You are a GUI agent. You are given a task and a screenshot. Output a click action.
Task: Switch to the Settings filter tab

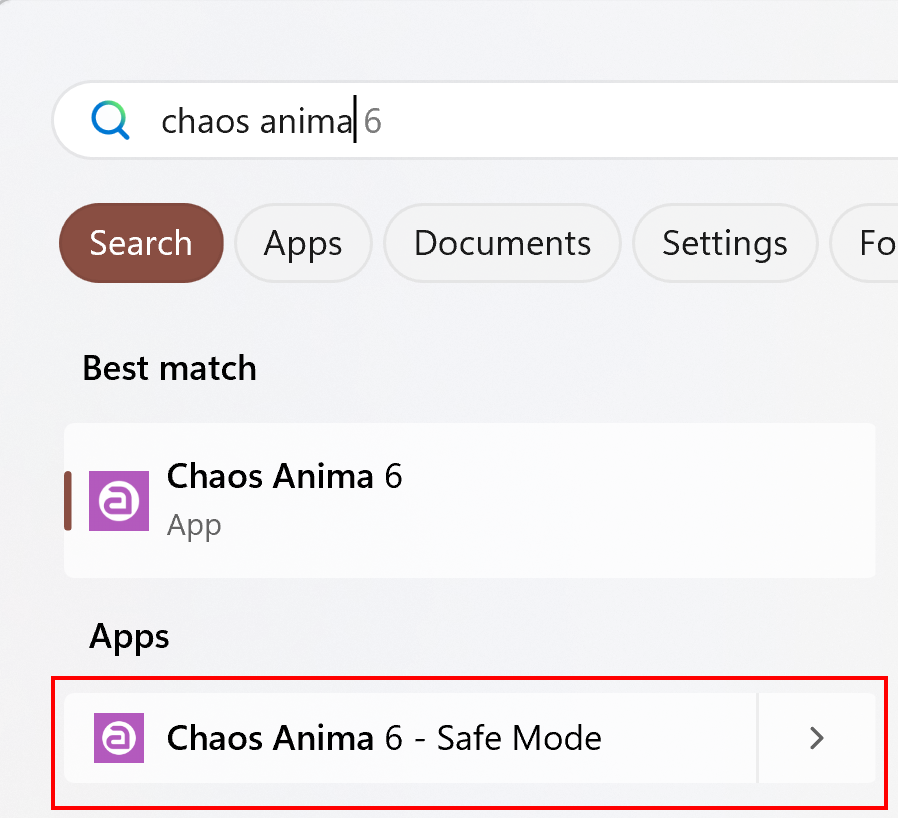725,243
